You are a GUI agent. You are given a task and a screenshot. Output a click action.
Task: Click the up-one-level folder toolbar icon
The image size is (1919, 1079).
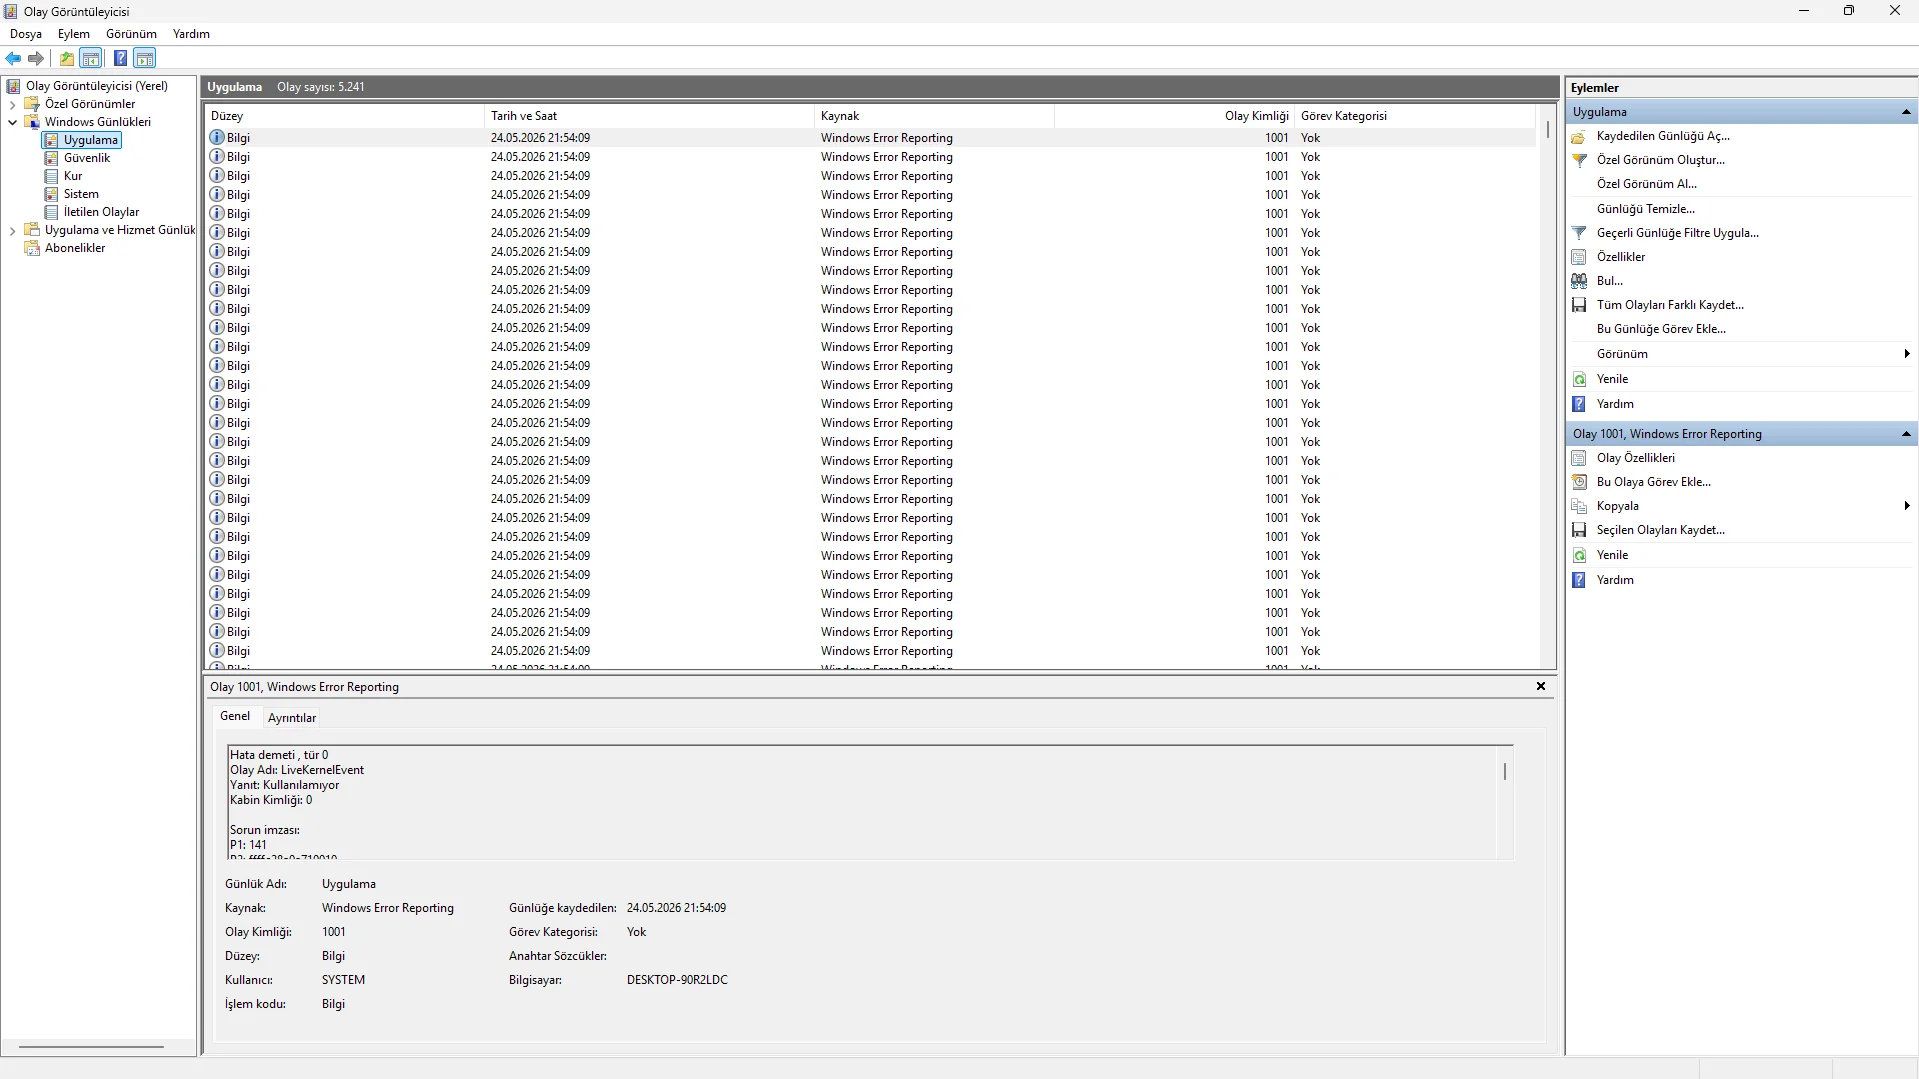click(x=67, y=58)
